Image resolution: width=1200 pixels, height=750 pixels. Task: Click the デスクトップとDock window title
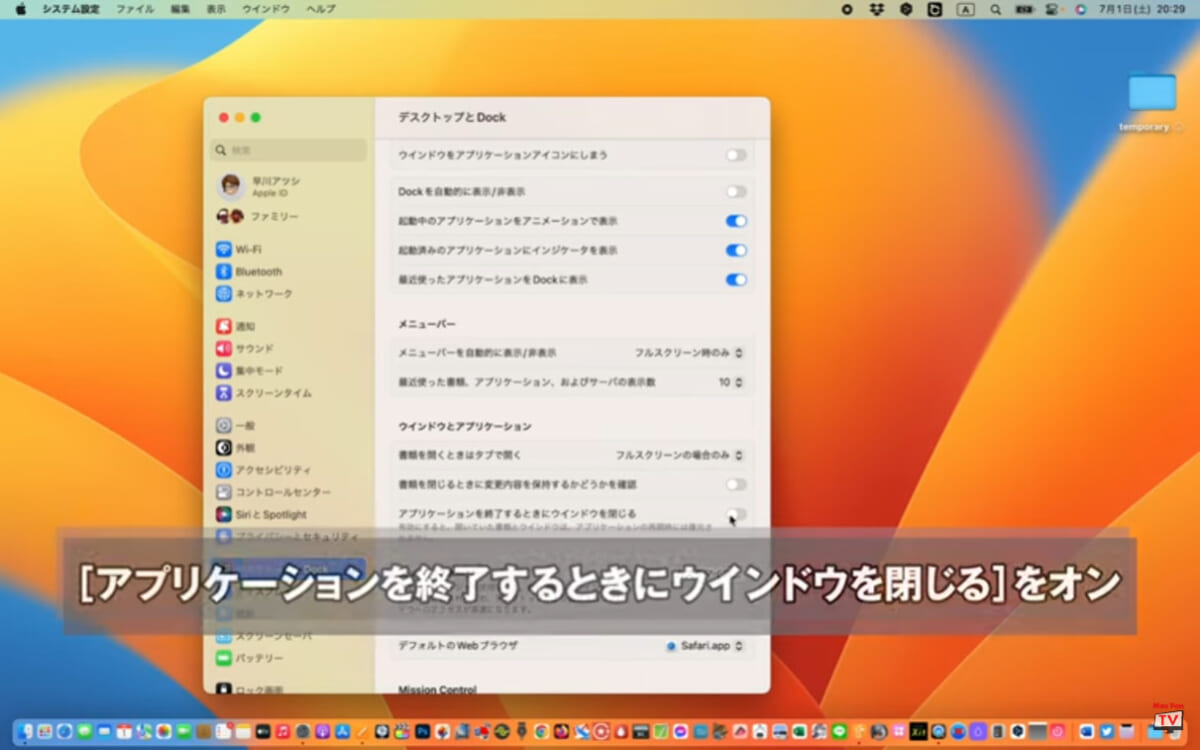pyautogui.click(x=452, y=117)
